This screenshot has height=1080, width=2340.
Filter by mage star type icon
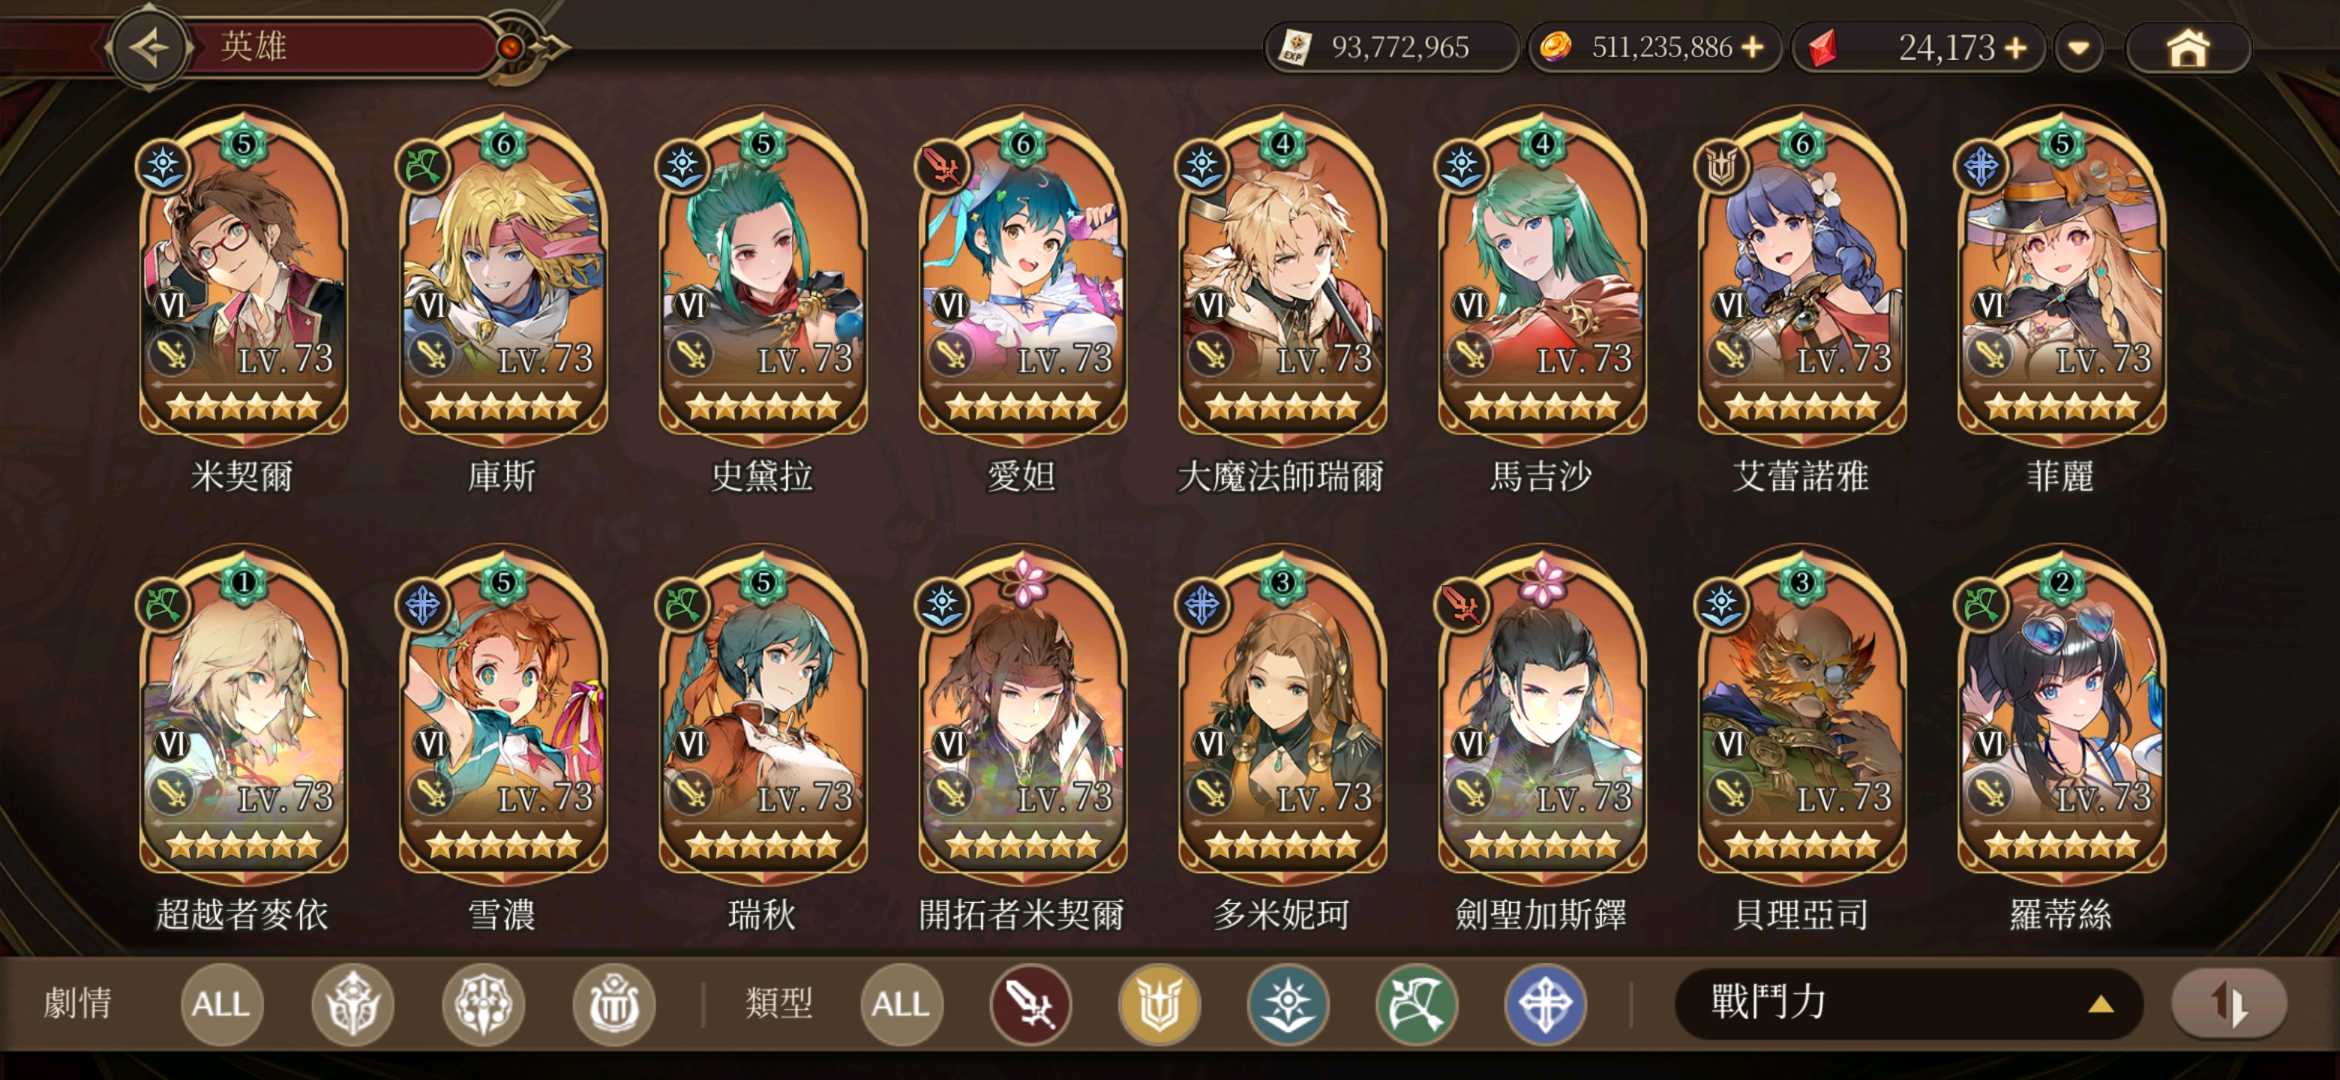coord(1288,1004)
